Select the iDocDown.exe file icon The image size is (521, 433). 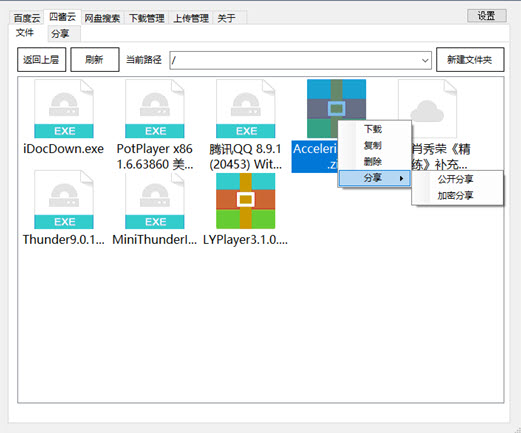coord(64,109)
